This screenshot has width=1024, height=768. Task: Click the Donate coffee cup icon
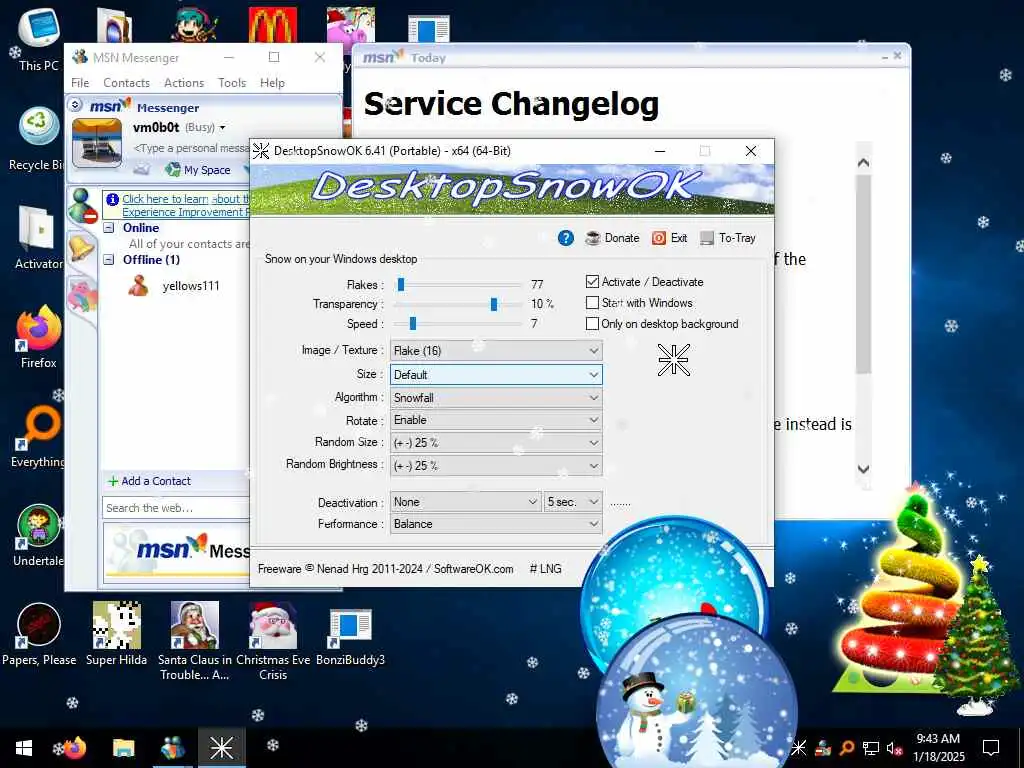(593, 238)
